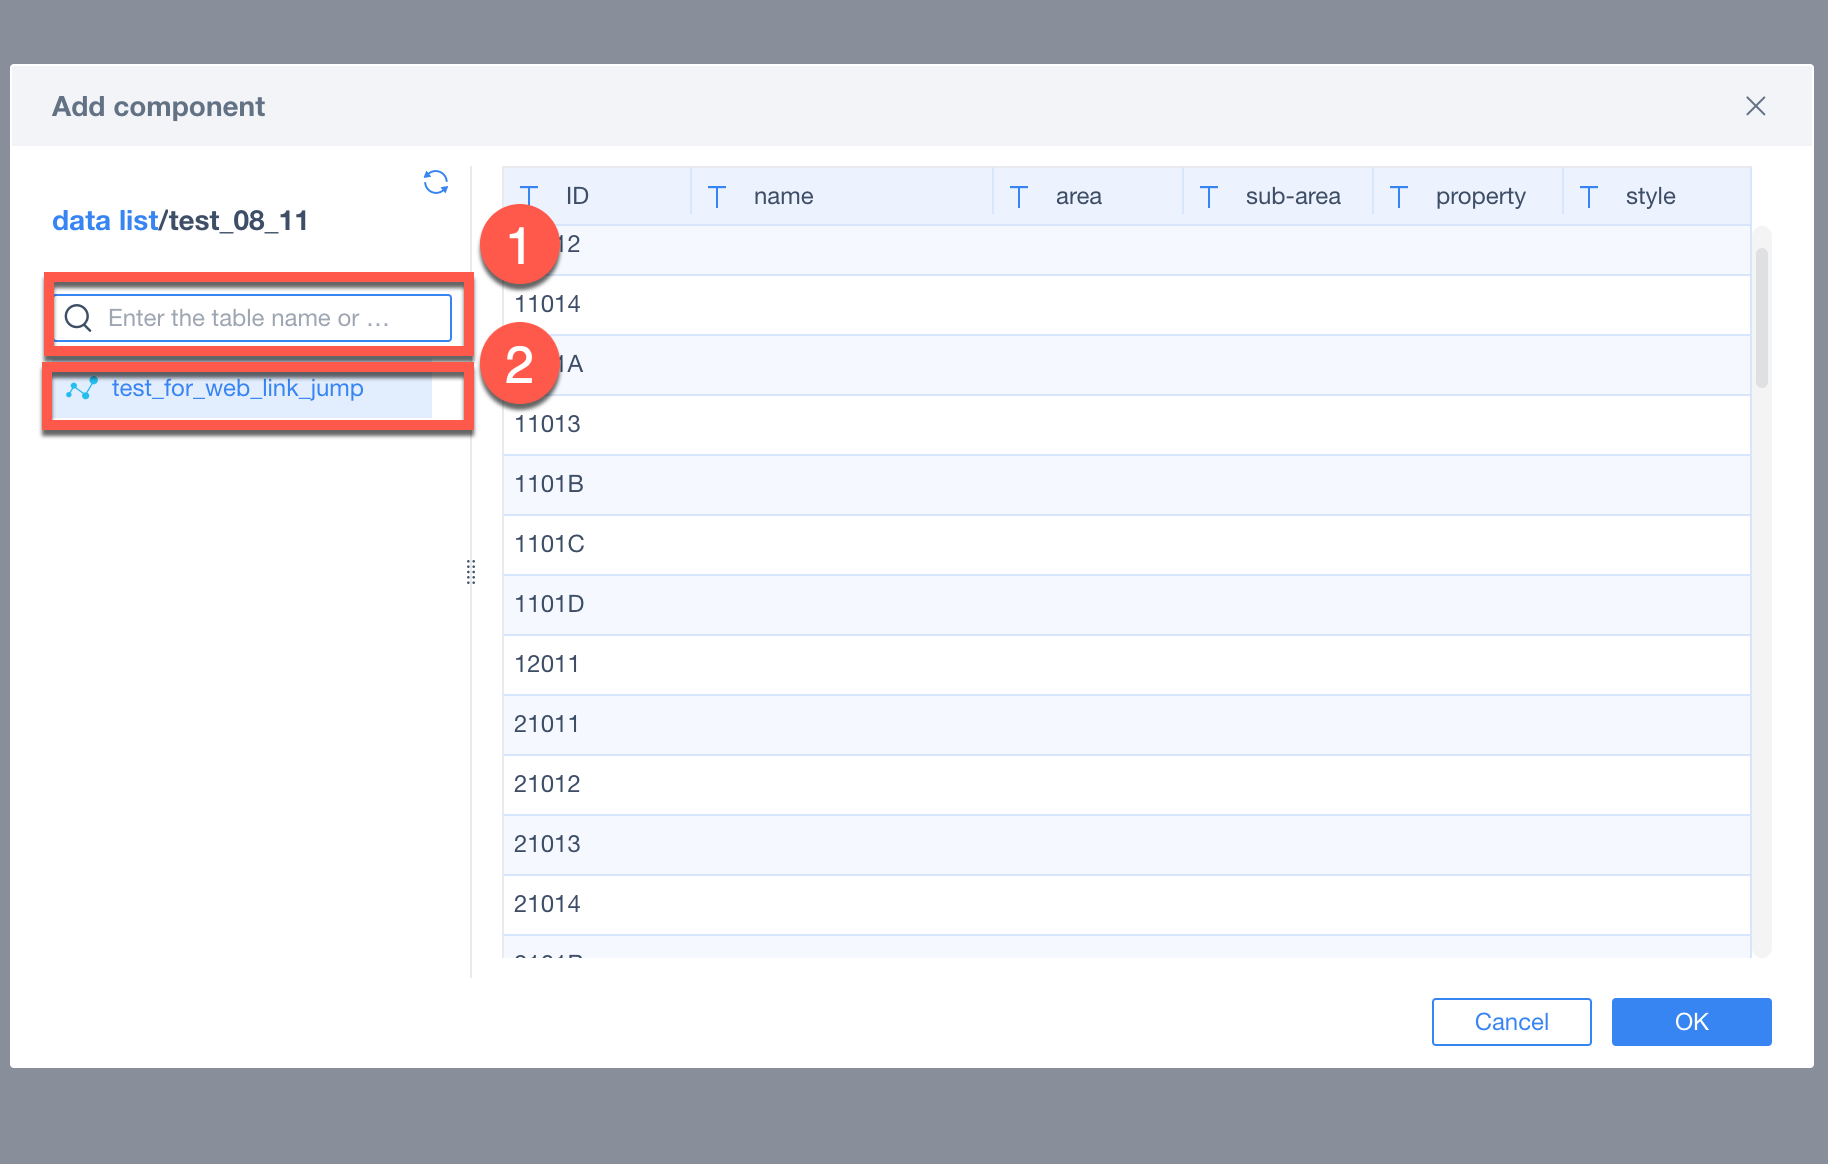This screenshot has width=1828, height=1164.
Task: Select the row with ID 21011
Action: point(1127,725)
